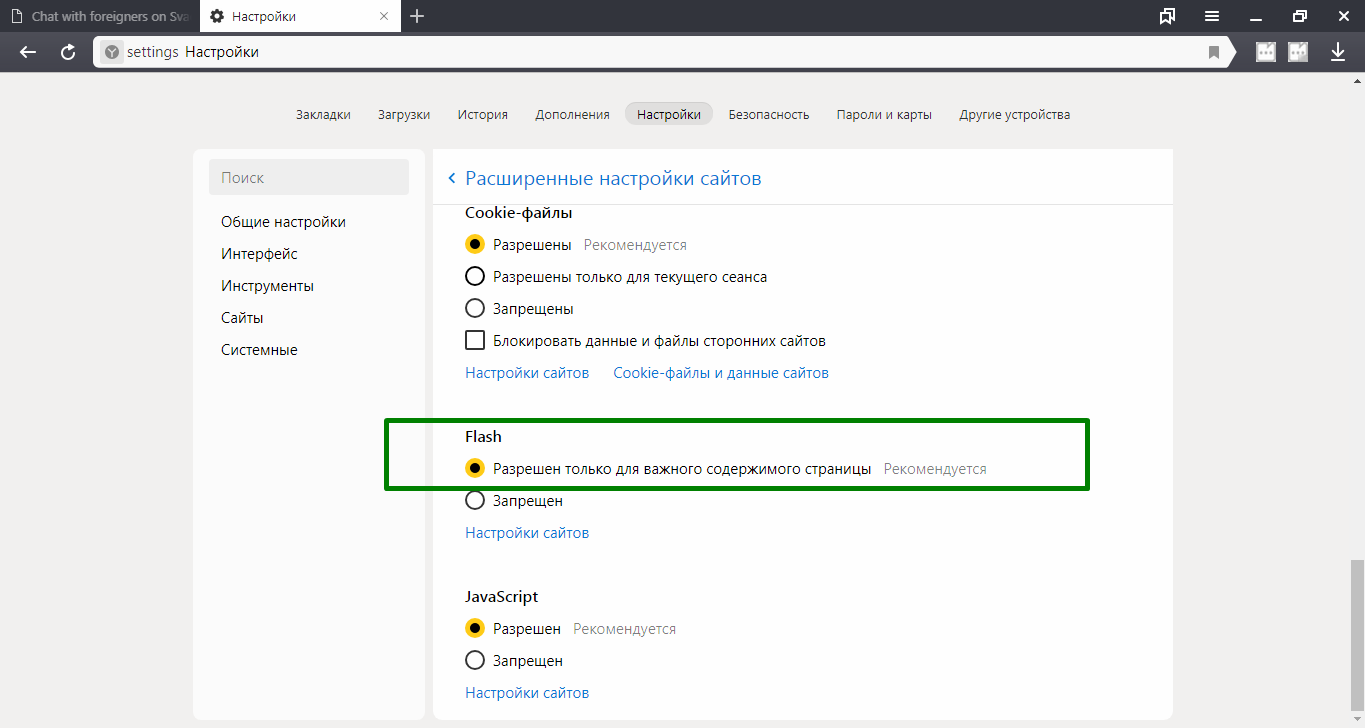Open Настройки сайтов link under JavaScript
The image size is (1365, 728).
(x=527, y=693)
